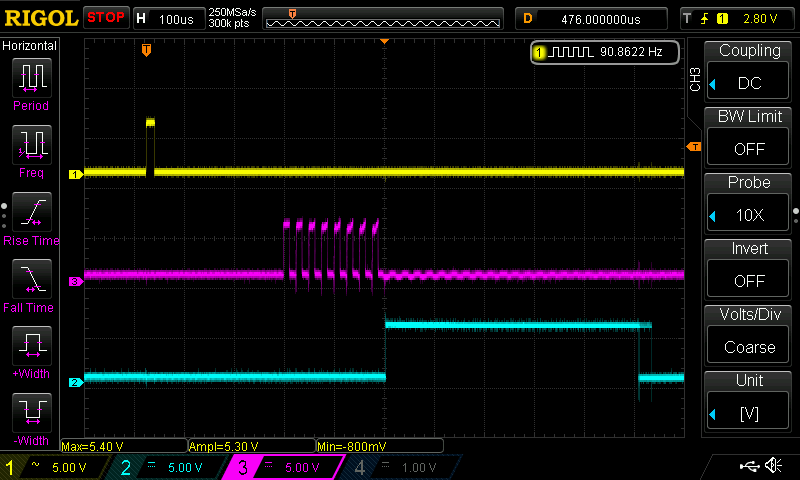This screenshot has height=480, width=800.
Task: Pick the +Width measurement icon
Action: pyautogui.click(x=30, y=348)
